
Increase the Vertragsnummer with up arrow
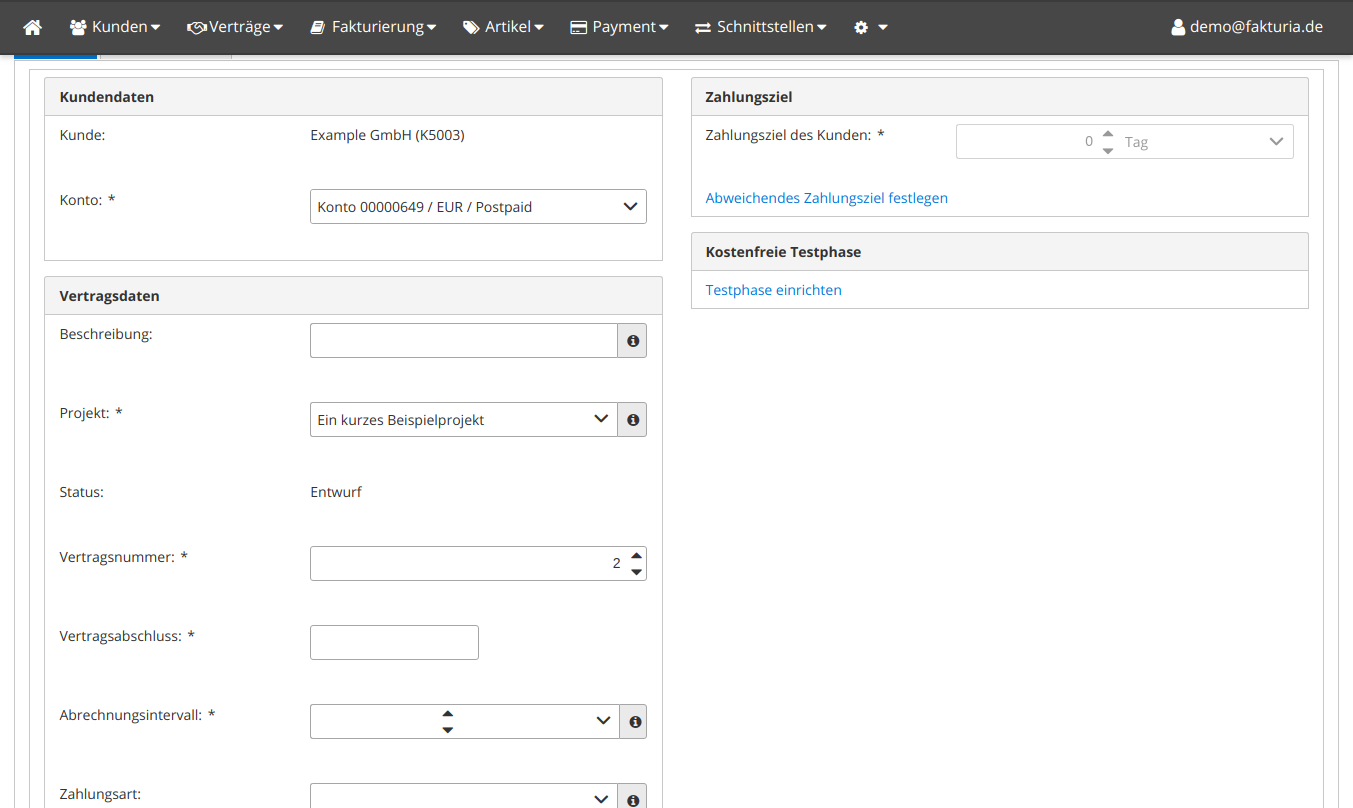(x=636, y=555)
